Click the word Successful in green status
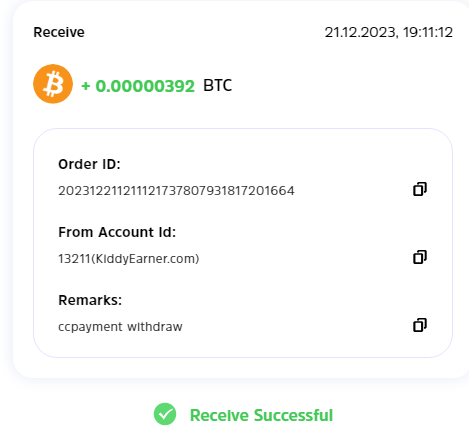The width and height of the screenshot is (469, 444). click(293, 415)
